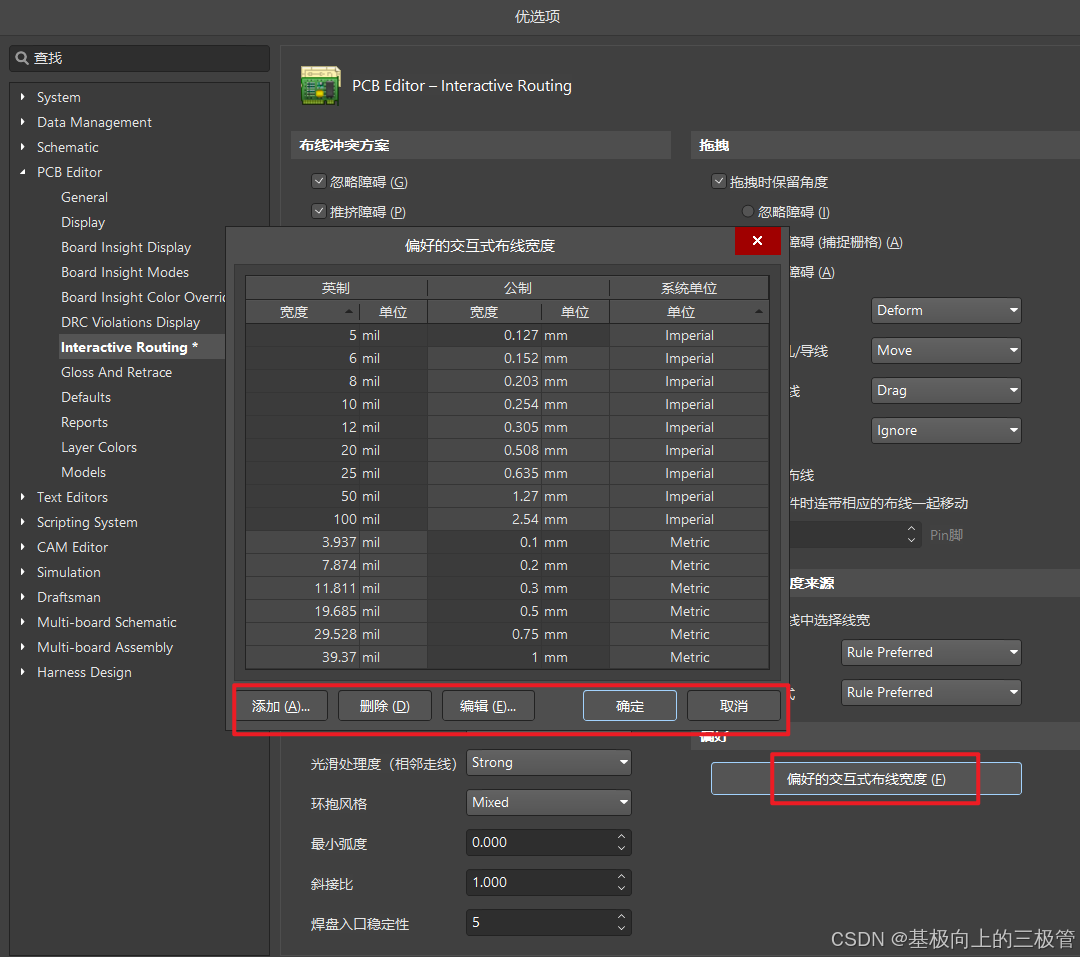This screenshot has width=1080, height=957.
Task: Expand Multi-board Schematic node
Action: [23, 622]
